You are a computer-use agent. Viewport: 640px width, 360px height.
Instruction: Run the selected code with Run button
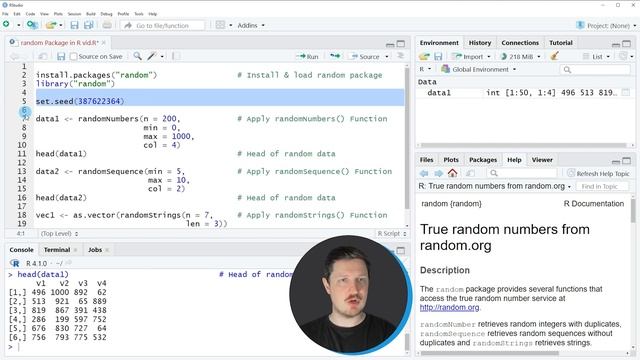point(307,56)
